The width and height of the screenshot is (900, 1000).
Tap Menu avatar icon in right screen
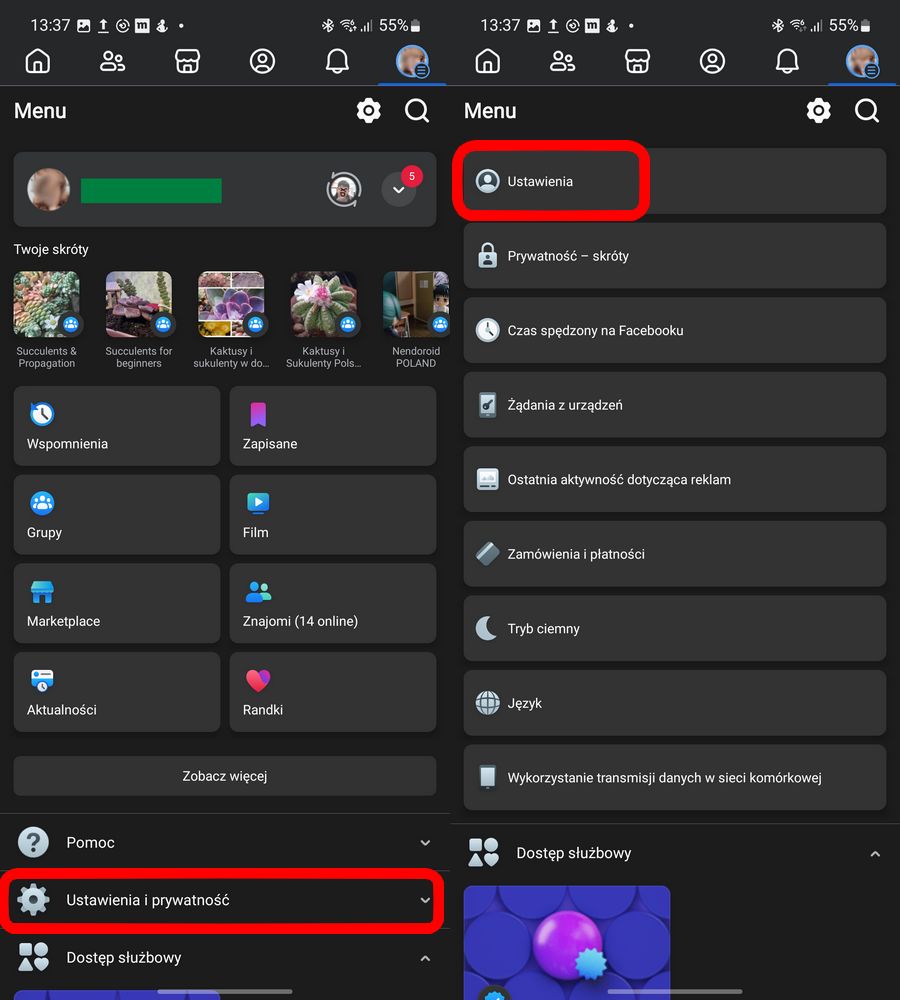[x=862, y=61]
